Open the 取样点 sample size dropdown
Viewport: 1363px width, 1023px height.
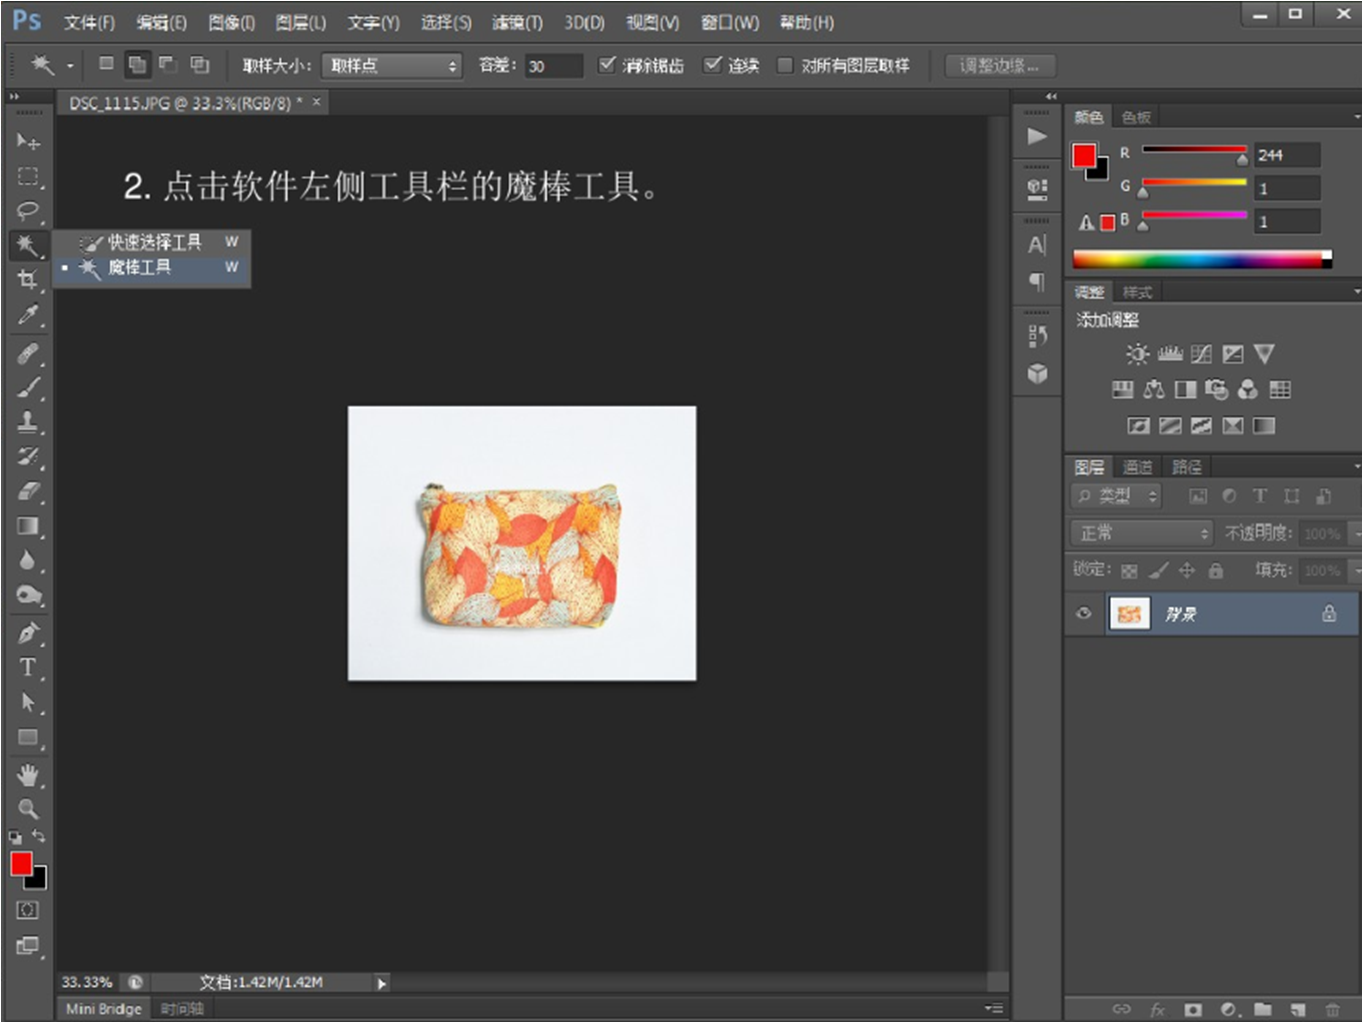[391, 66]
